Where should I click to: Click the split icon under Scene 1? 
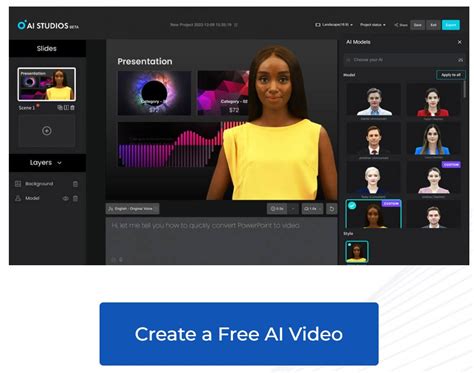(x=66, y=107)
